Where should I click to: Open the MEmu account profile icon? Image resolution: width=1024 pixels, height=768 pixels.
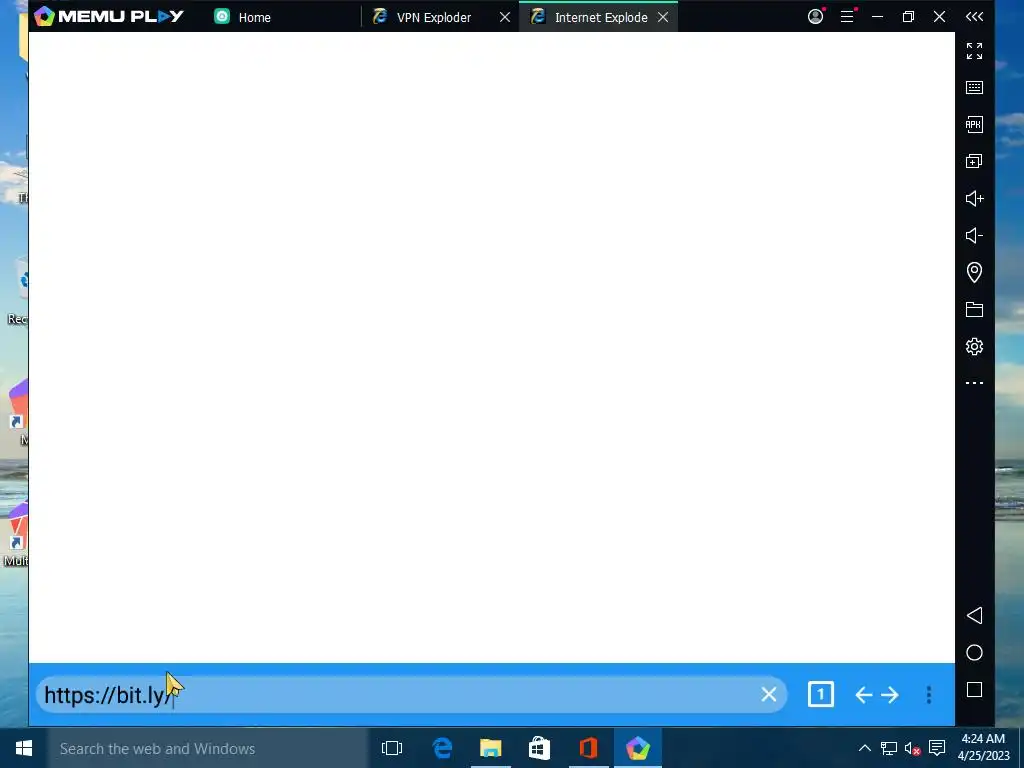815,16
